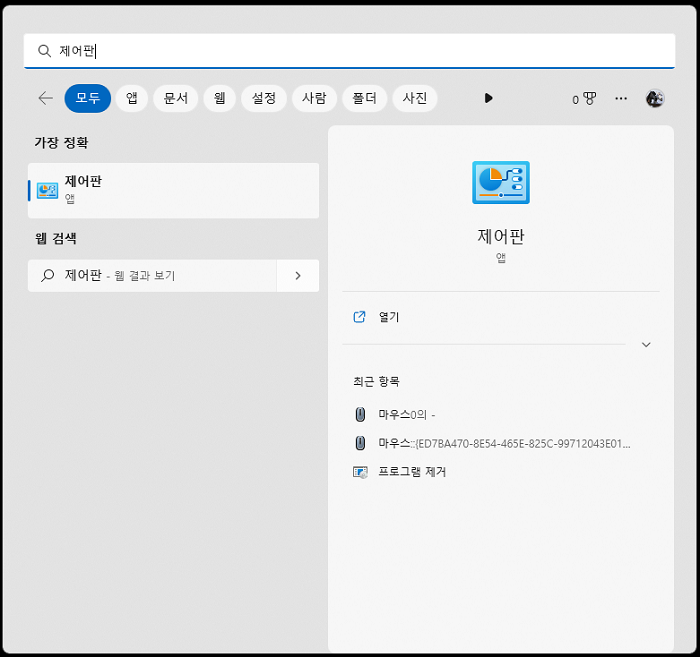Expand web results chevron arrow
The height and width of the screenshot is (657, 700).
[298, 276]
